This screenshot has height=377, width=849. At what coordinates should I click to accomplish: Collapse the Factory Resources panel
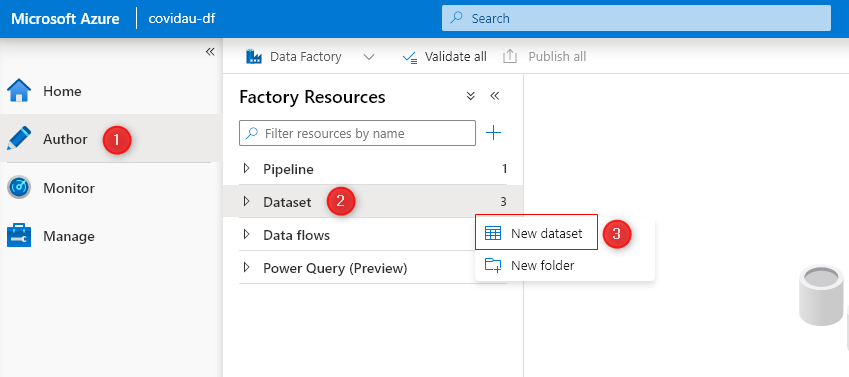point(494,96)
